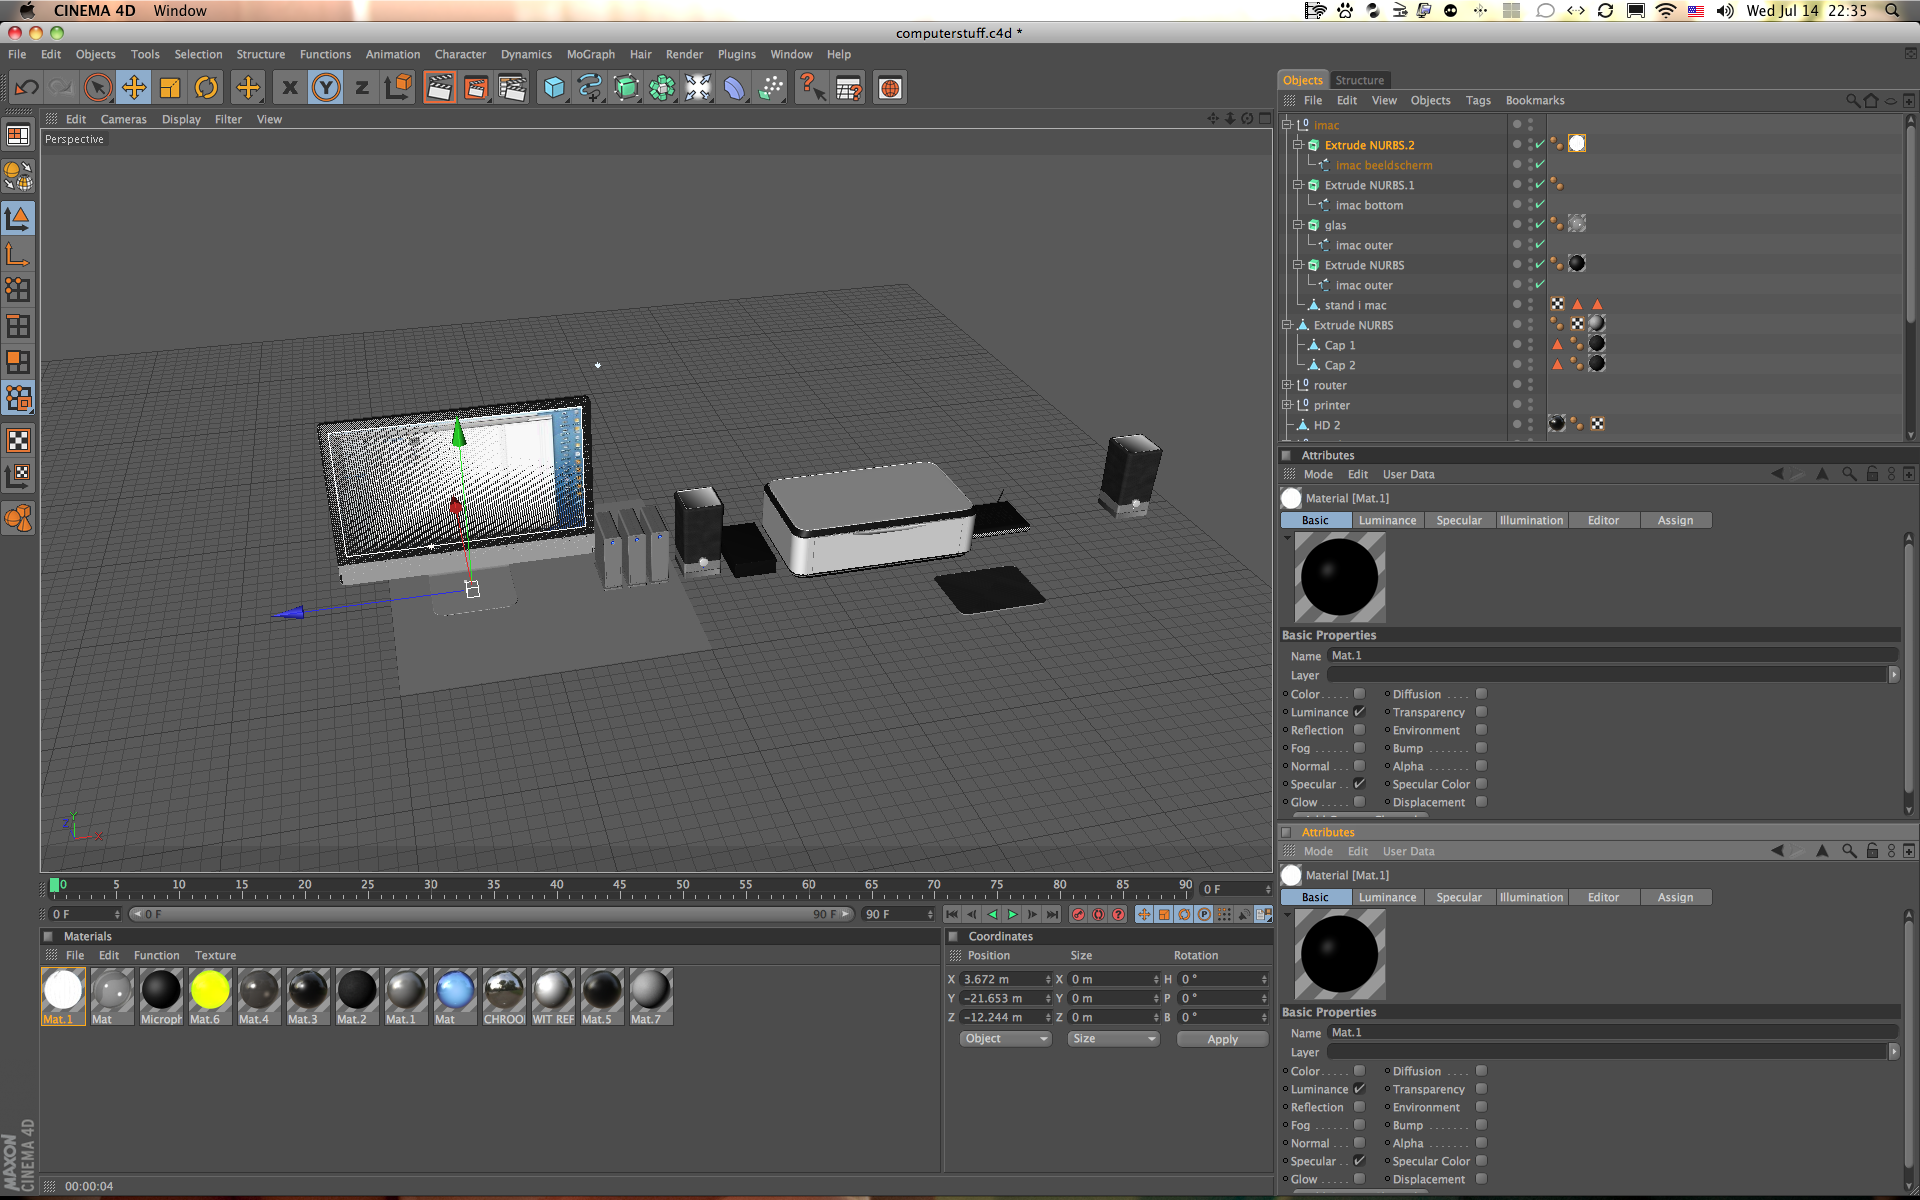Play the animation forwards

point(1012,914)
